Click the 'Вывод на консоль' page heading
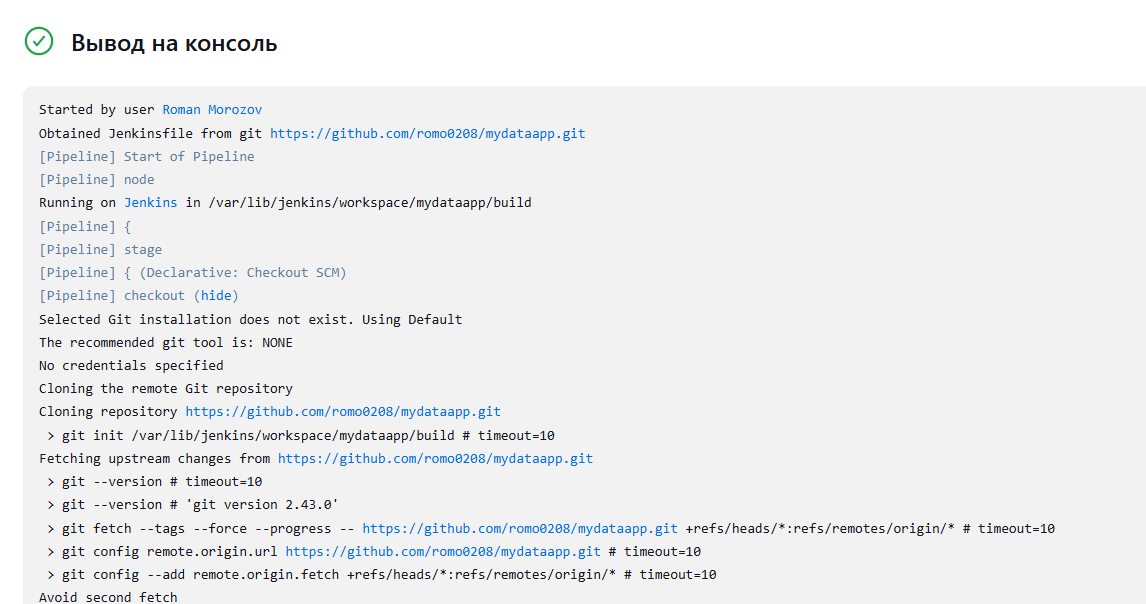The image size is (1146, 604). pyautogui.click(x=174, y=44)
